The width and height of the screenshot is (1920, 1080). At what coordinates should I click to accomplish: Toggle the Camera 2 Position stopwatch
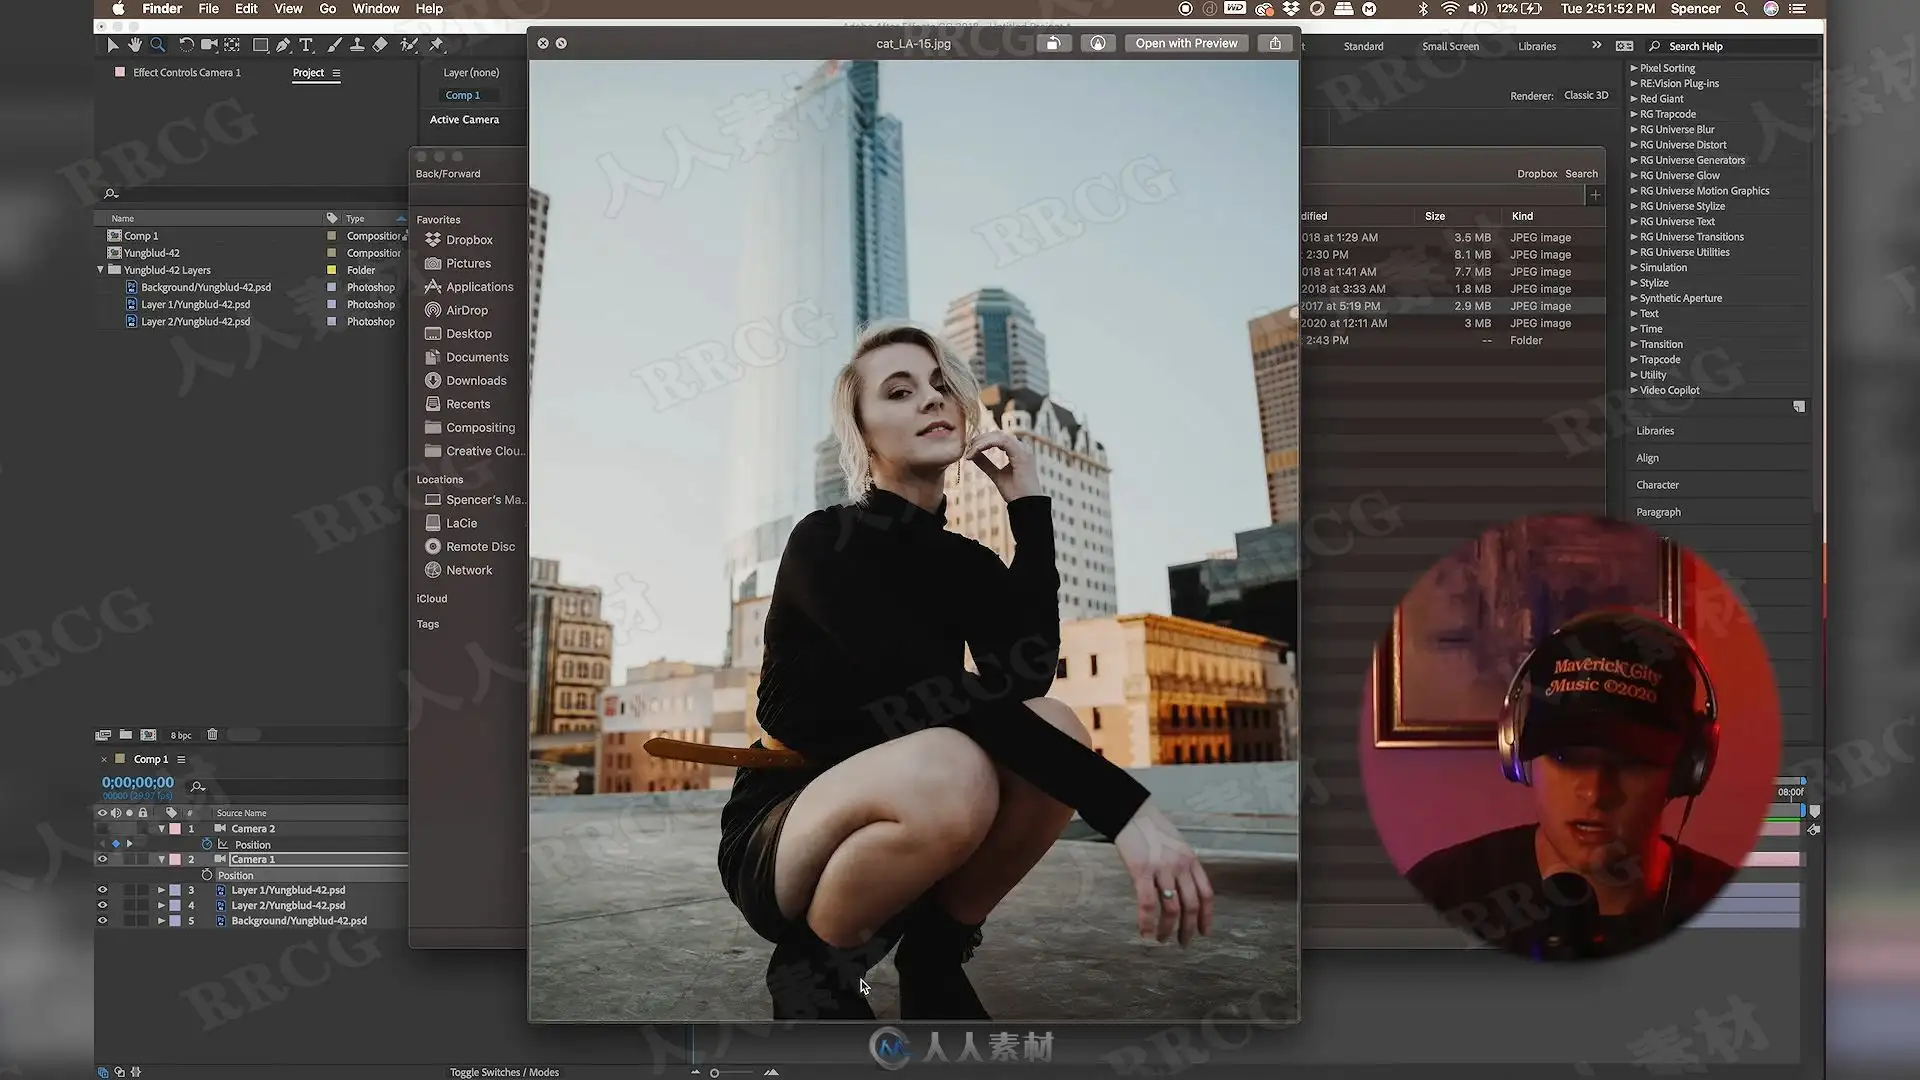[x=207, y=844]
